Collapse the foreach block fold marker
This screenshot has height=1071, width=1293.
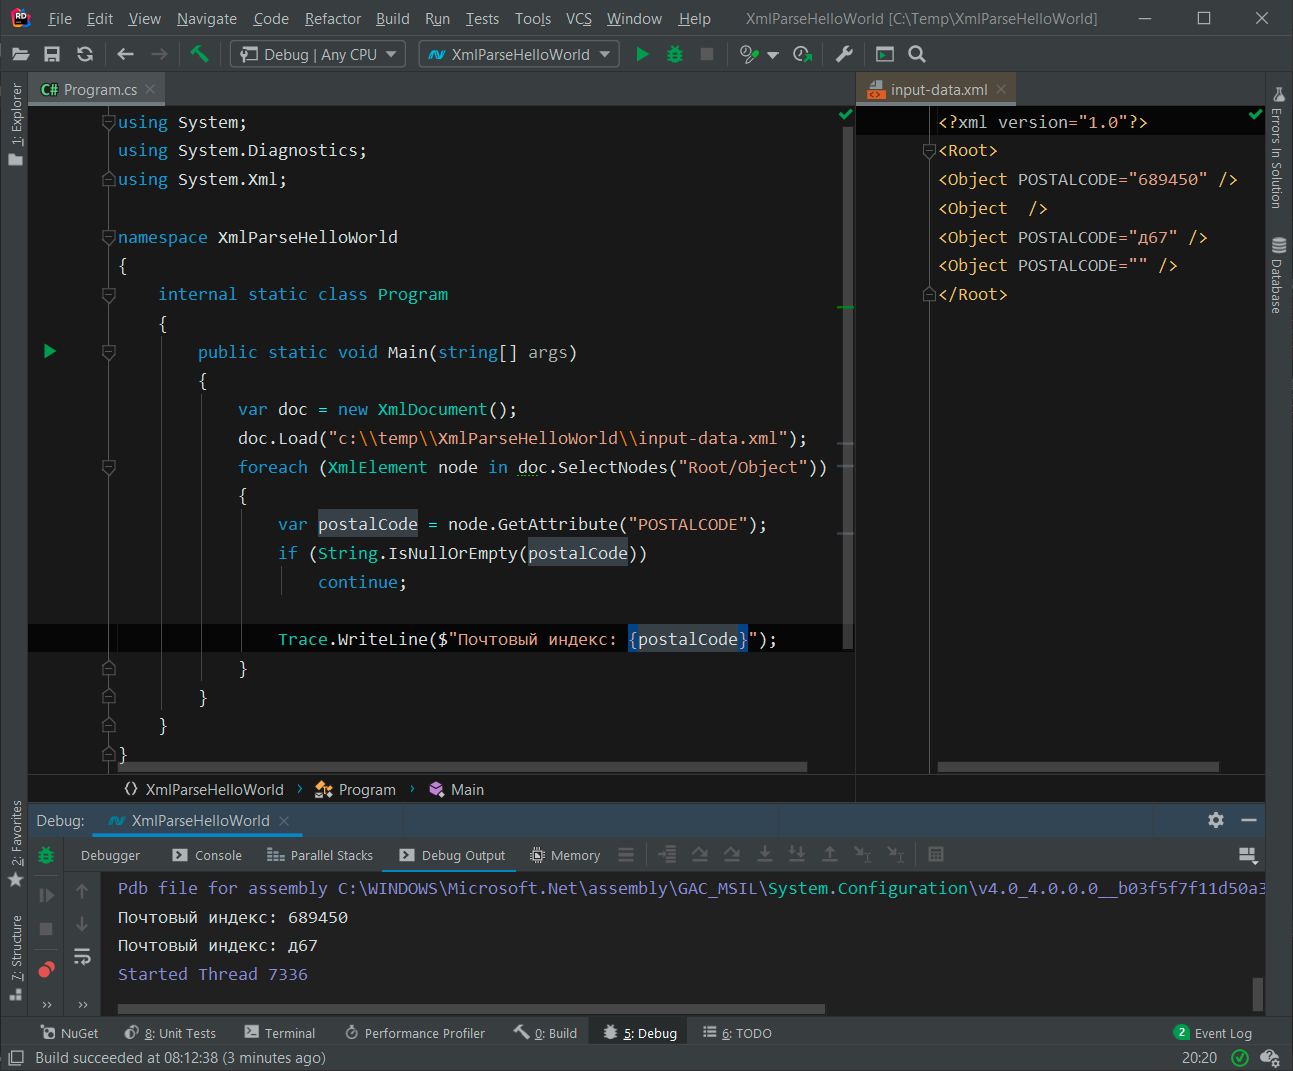tap(109, 467)
